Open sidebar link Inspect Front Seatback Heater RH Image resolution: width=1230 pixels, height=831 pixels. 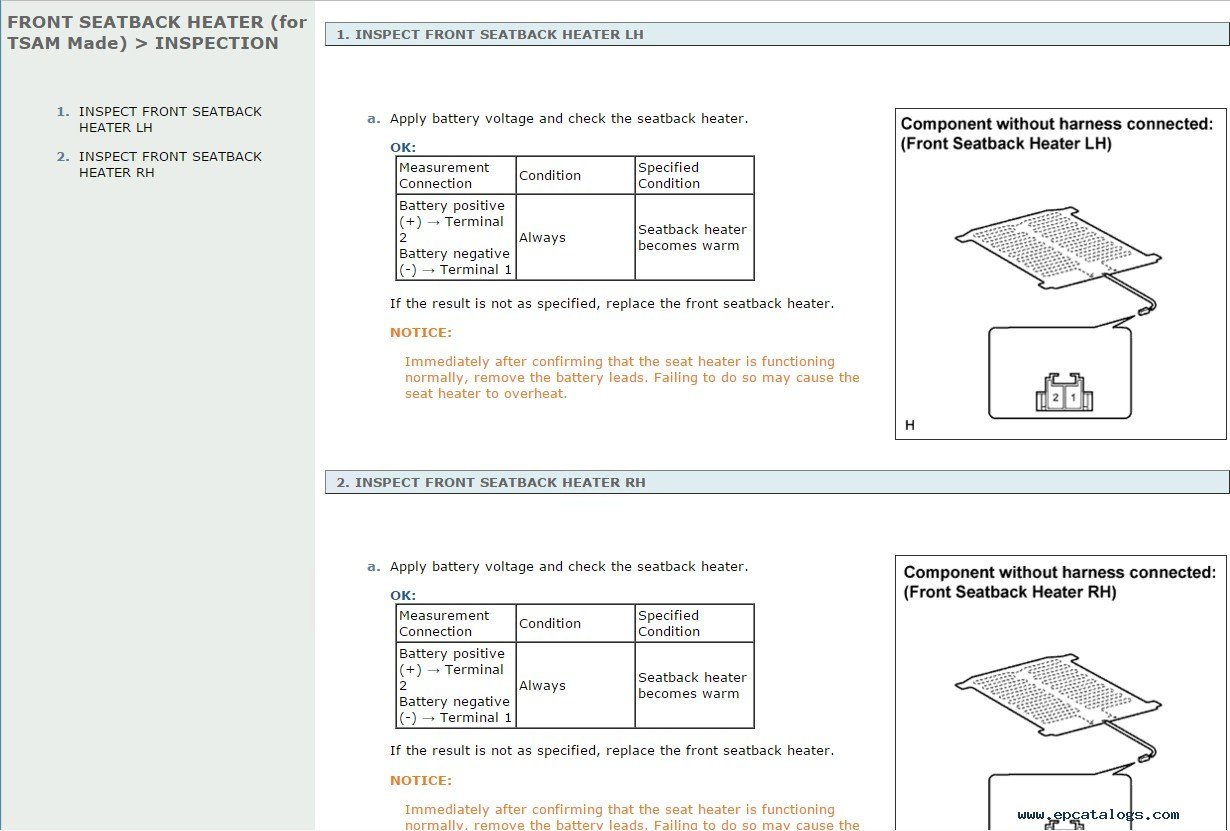click(x=170, y=164)
